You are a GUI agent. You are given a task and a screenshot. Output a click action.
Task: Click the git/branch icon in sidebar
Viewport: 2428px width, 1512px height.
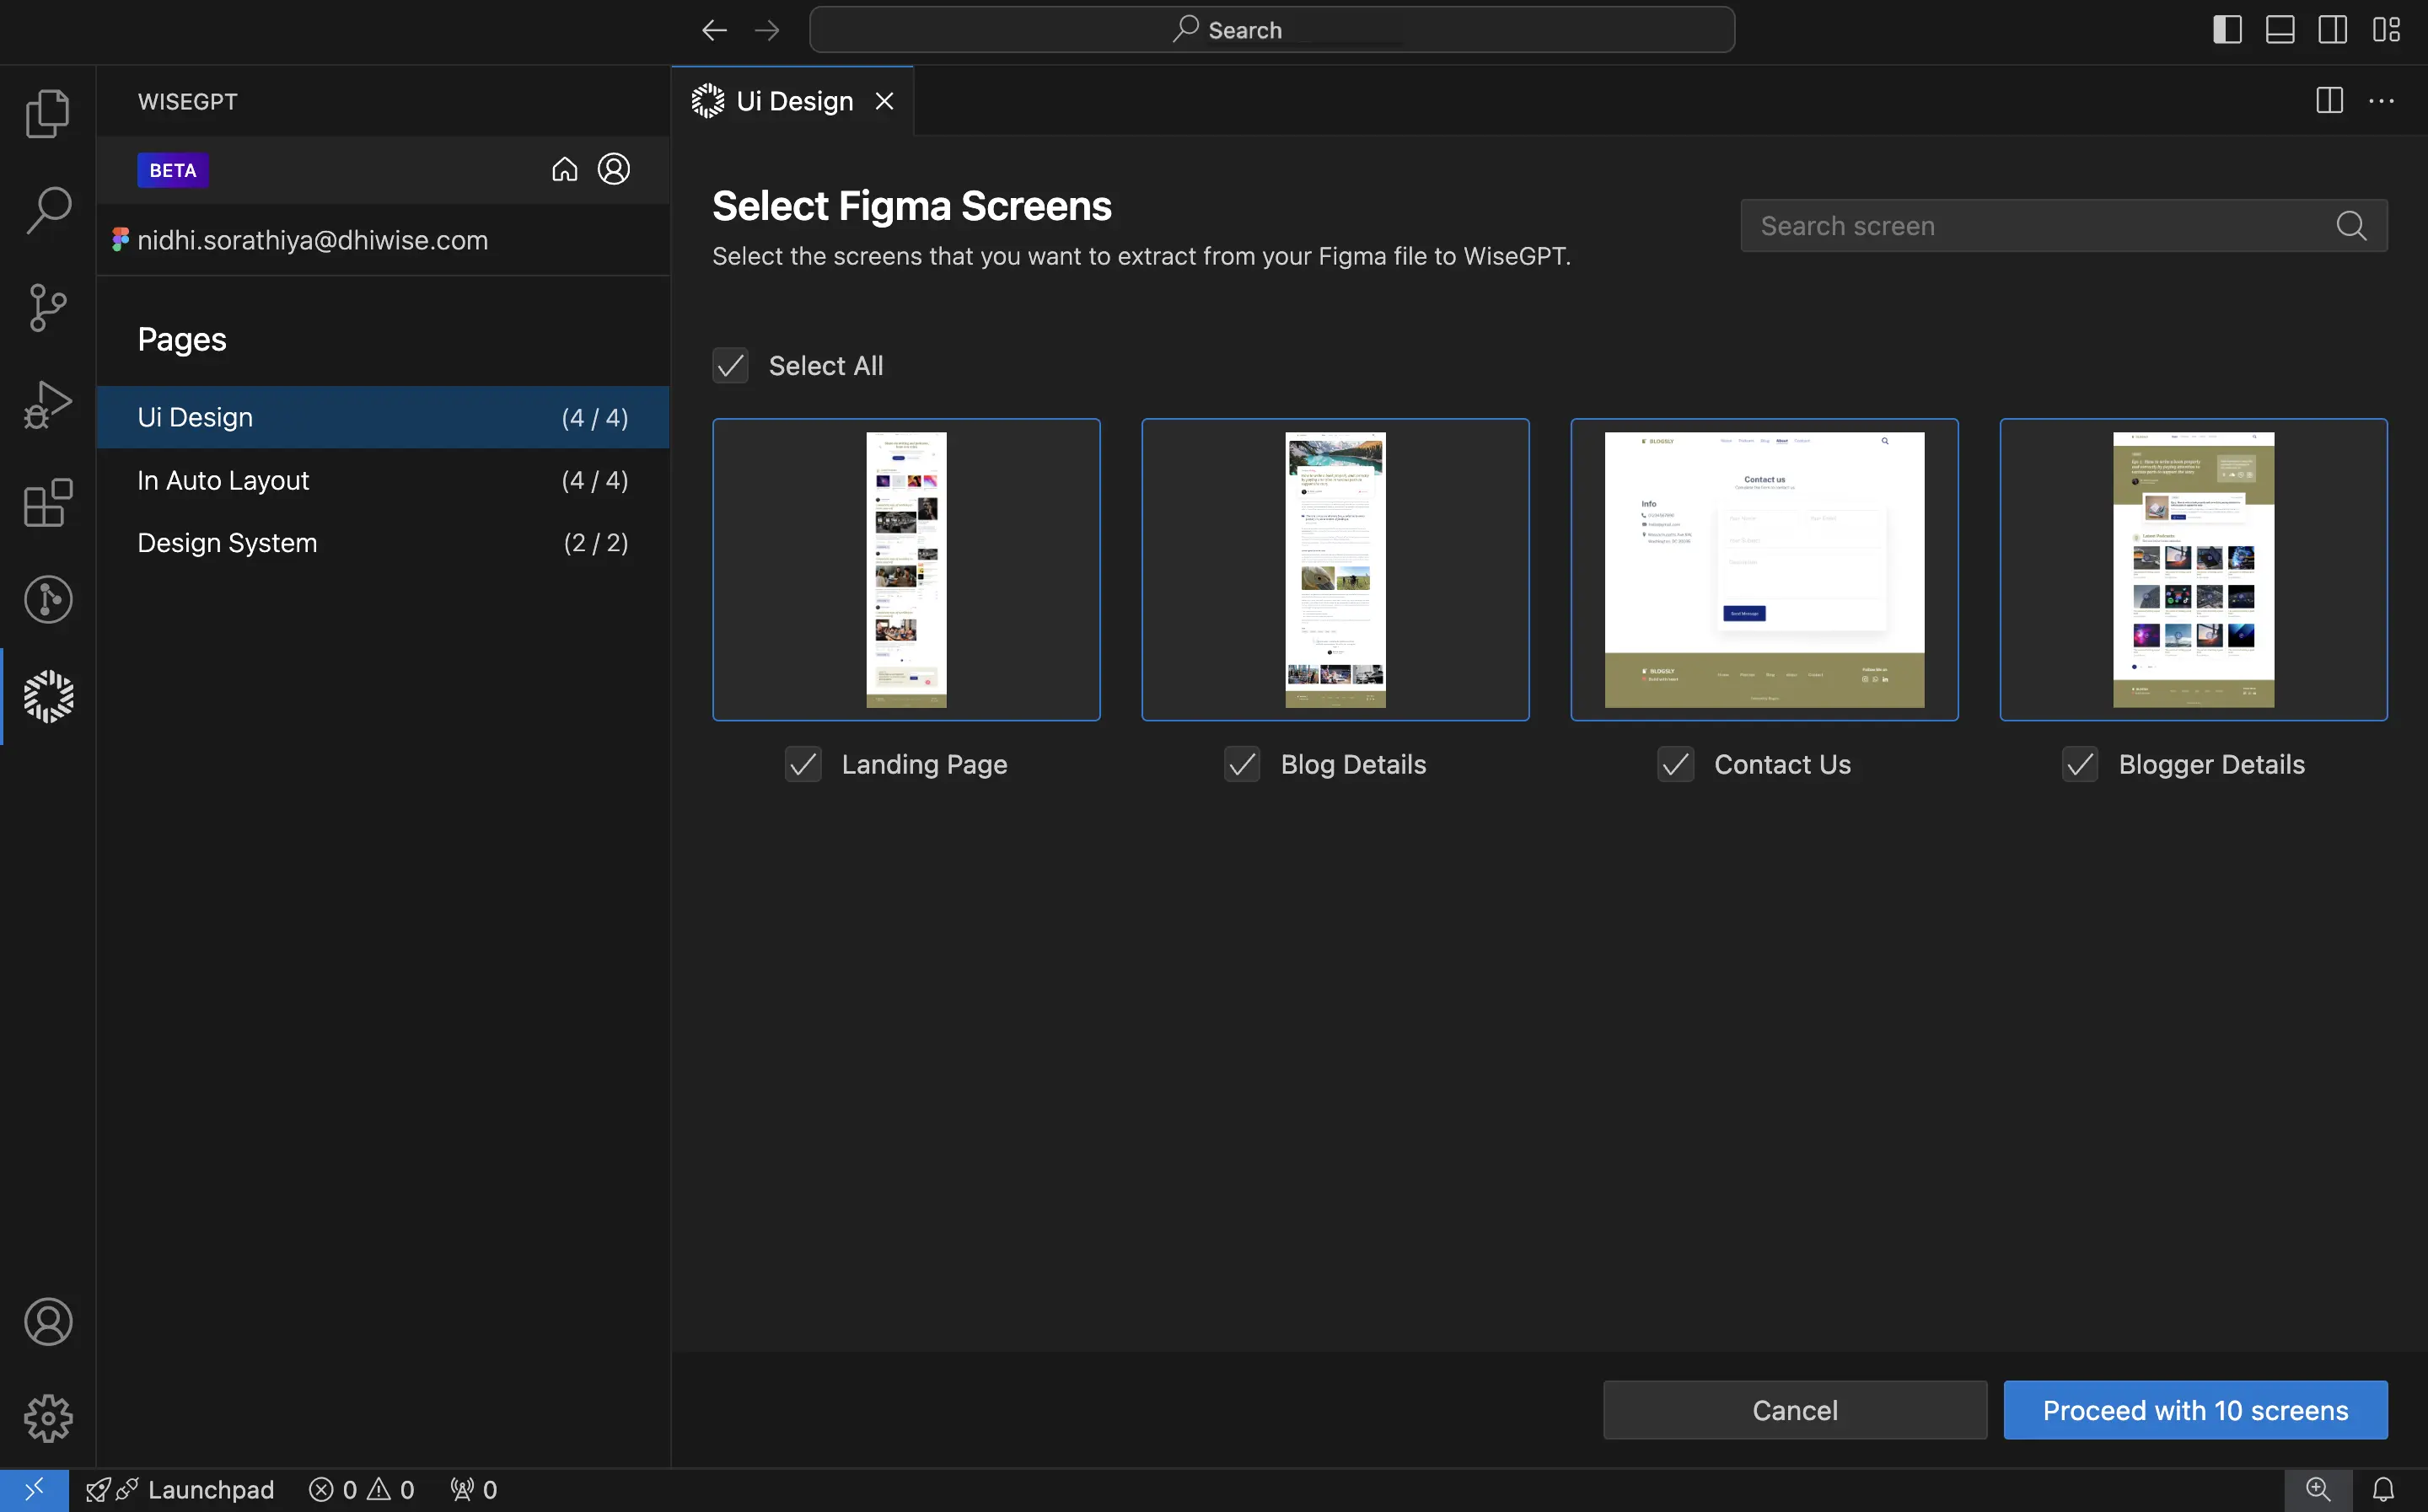(x=47, y=308)
